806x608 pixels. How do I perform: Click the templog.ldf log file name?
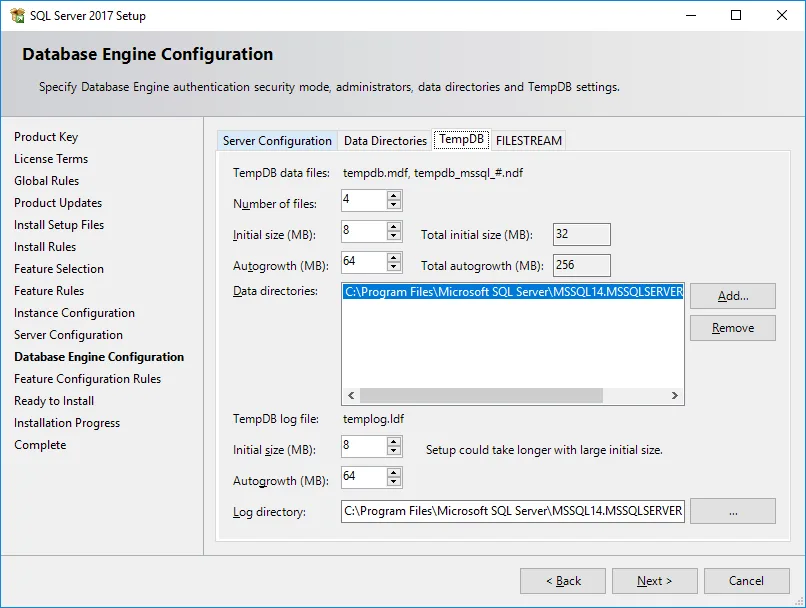[x=373, y=419]
